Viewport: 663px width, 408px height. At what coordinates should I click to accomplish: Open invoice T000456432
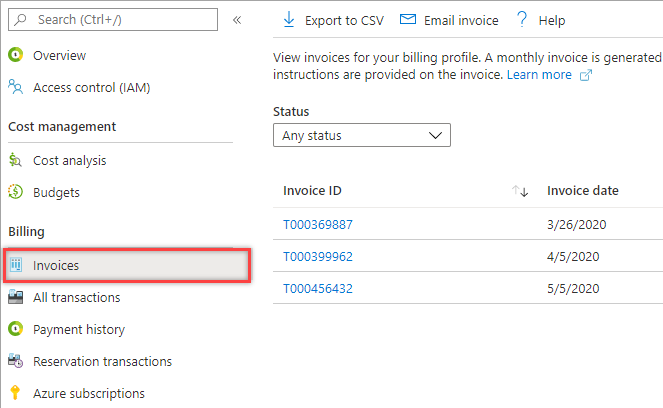318,289
